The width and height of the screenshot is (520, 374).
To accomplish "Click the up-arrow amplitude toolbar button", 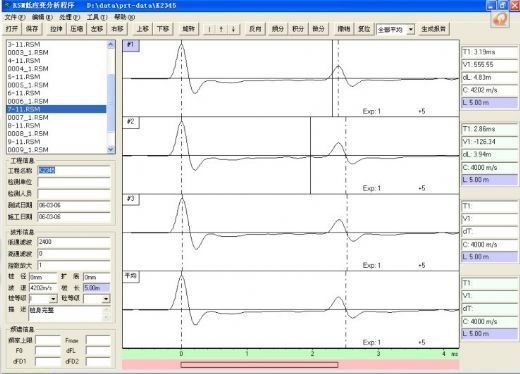I will [221, 29].
